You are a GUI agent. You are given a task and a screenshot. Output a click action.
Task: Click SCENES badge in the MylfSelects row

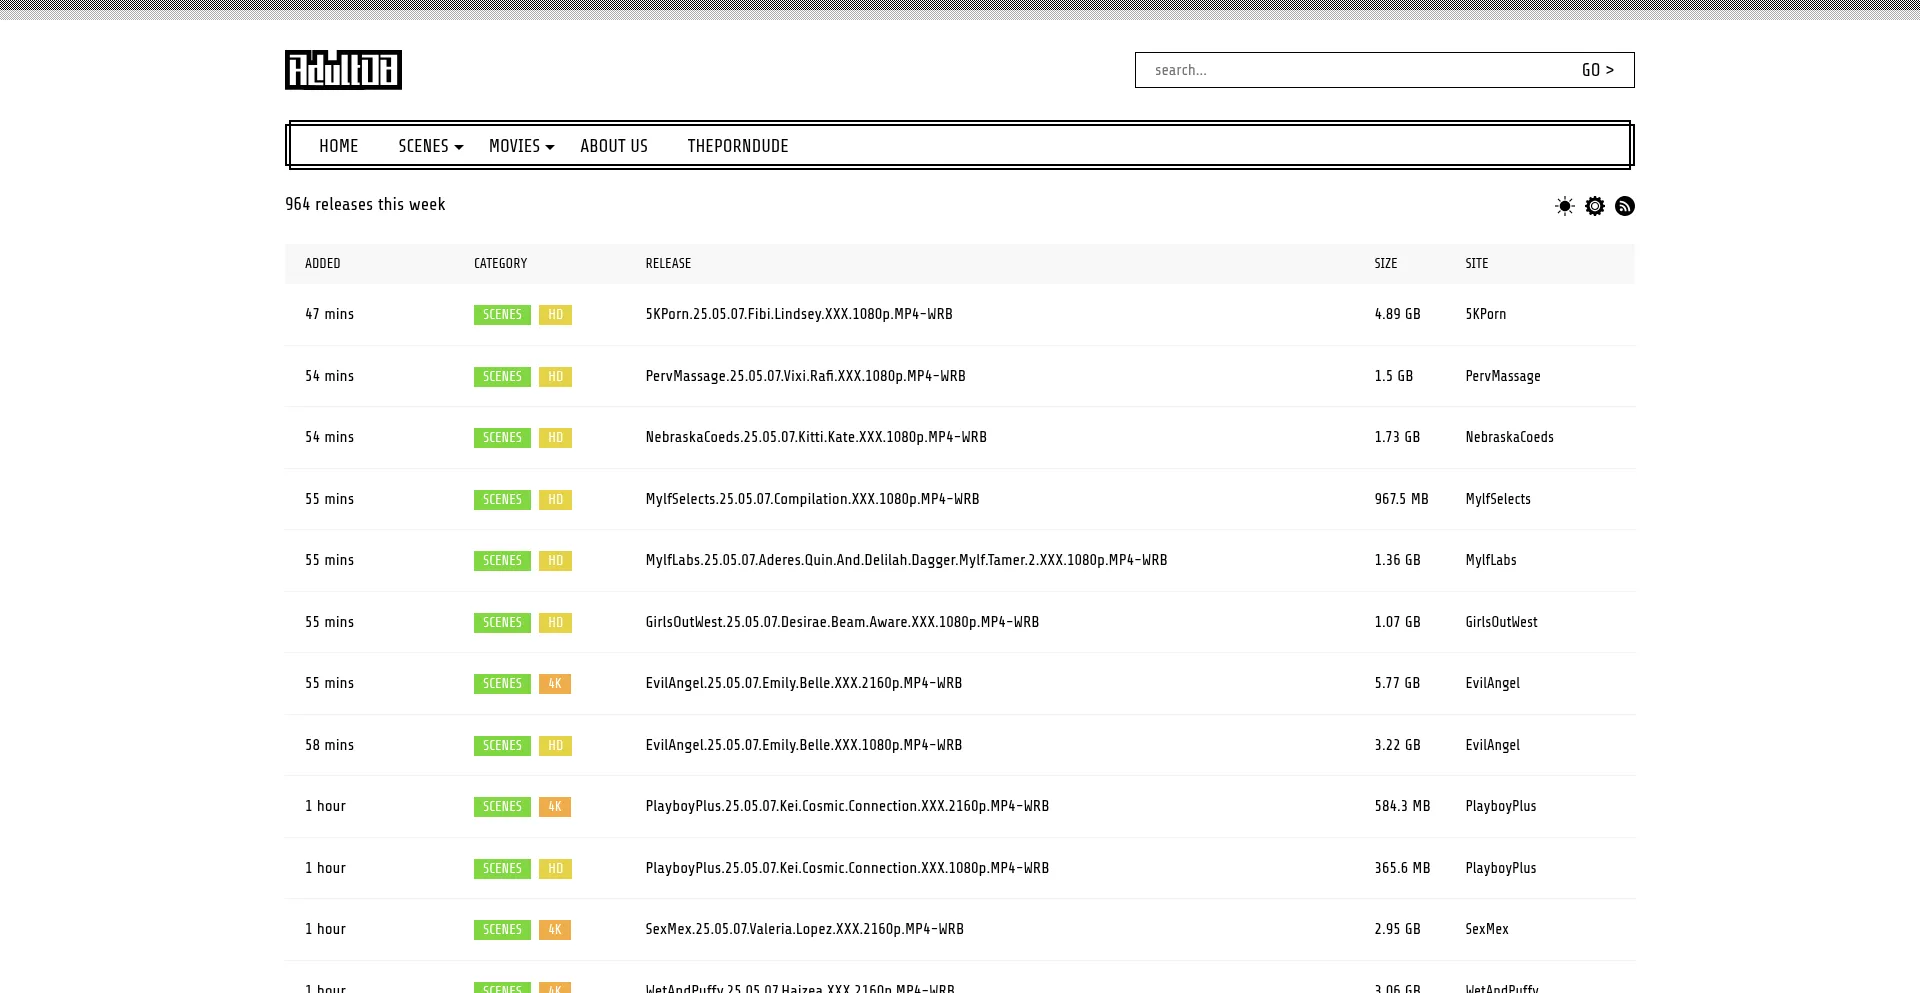click(x=502, y=499)
